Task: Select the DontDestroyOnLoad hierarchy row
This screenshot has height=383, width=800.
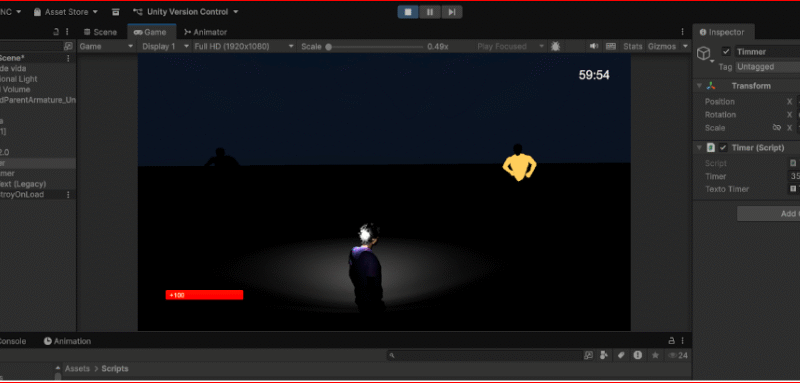Action: [38, 195]
